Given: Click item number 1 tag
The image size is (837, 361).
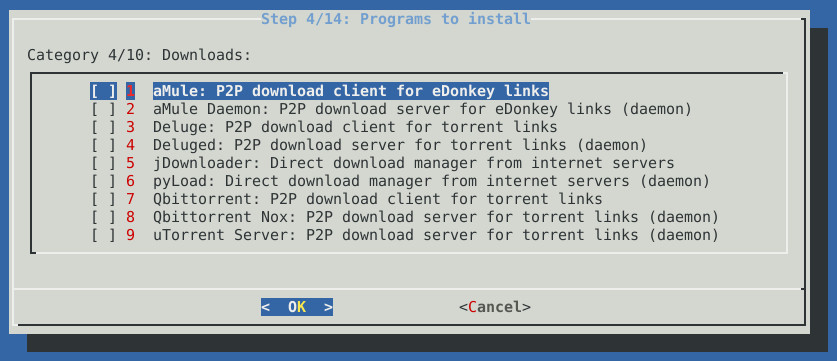Looking at the screenshot, I should [x=130, y=91].
